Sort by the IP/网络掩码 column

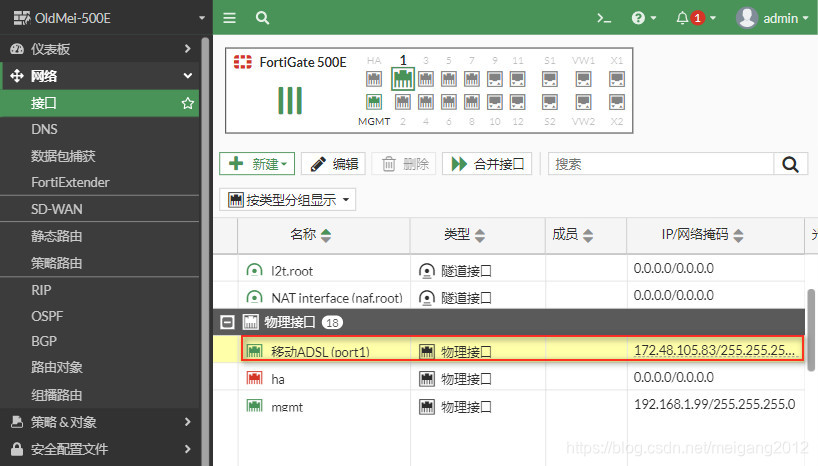(715, 235)
